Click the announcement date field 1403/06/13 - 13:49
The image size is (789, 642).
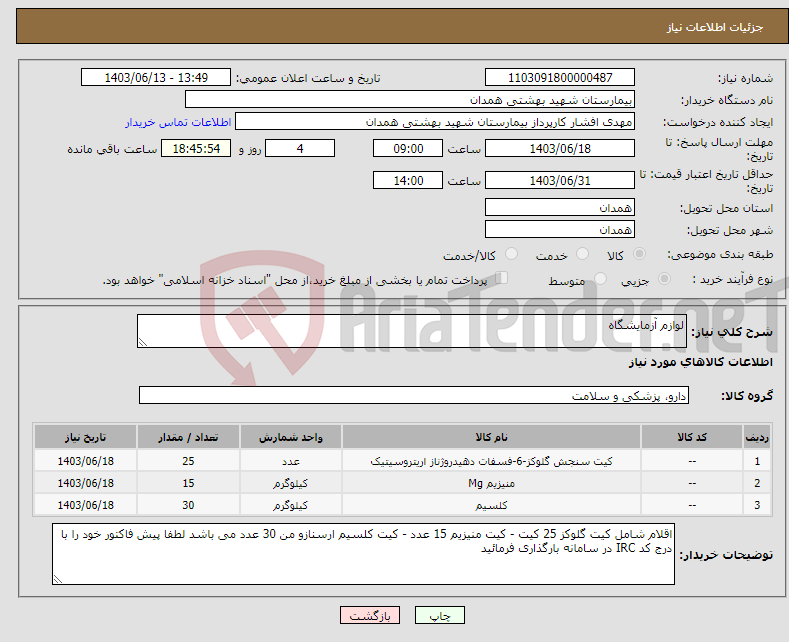pos(155,77)
